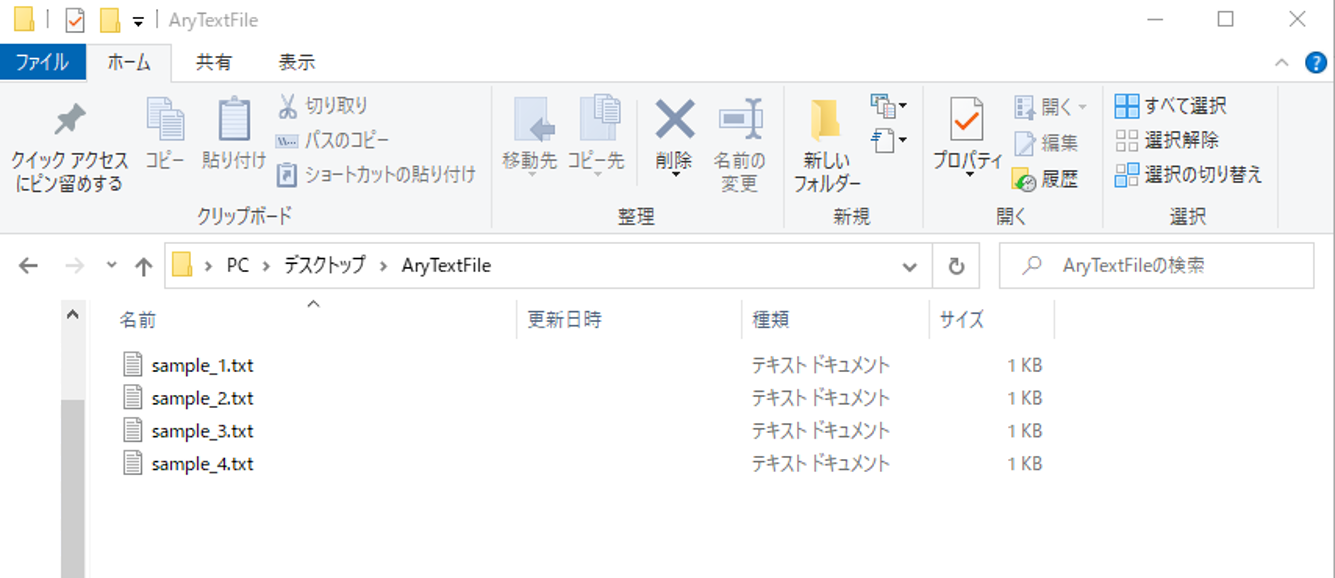This screenshot has height=578, width=1335.
Task: Open the File (ファイル) tab
Action: tap(42, 62)
